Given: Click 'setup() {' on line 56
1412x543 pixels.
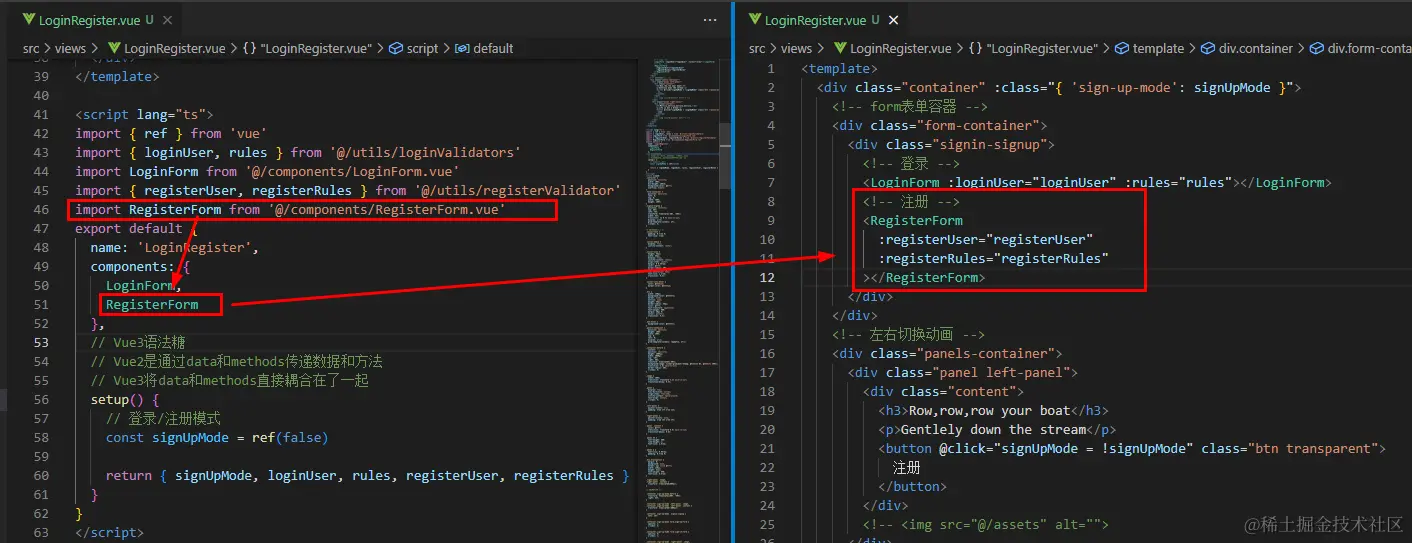Looking at the screenshot, I should [x=125, y=400].
